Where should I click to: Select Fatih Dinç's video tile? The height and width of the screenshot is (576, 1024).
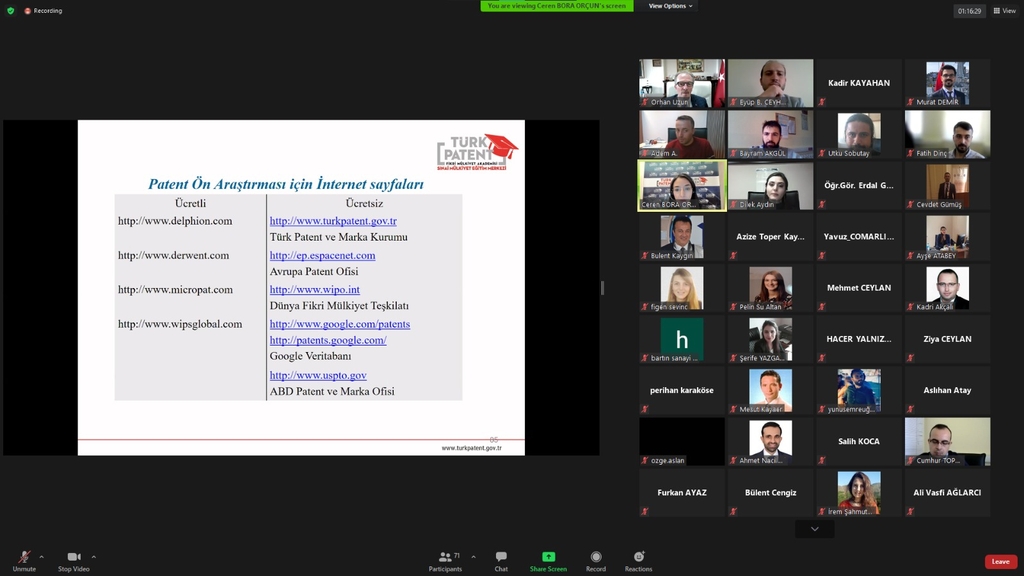pyautogui.click(x=948, y=134)
